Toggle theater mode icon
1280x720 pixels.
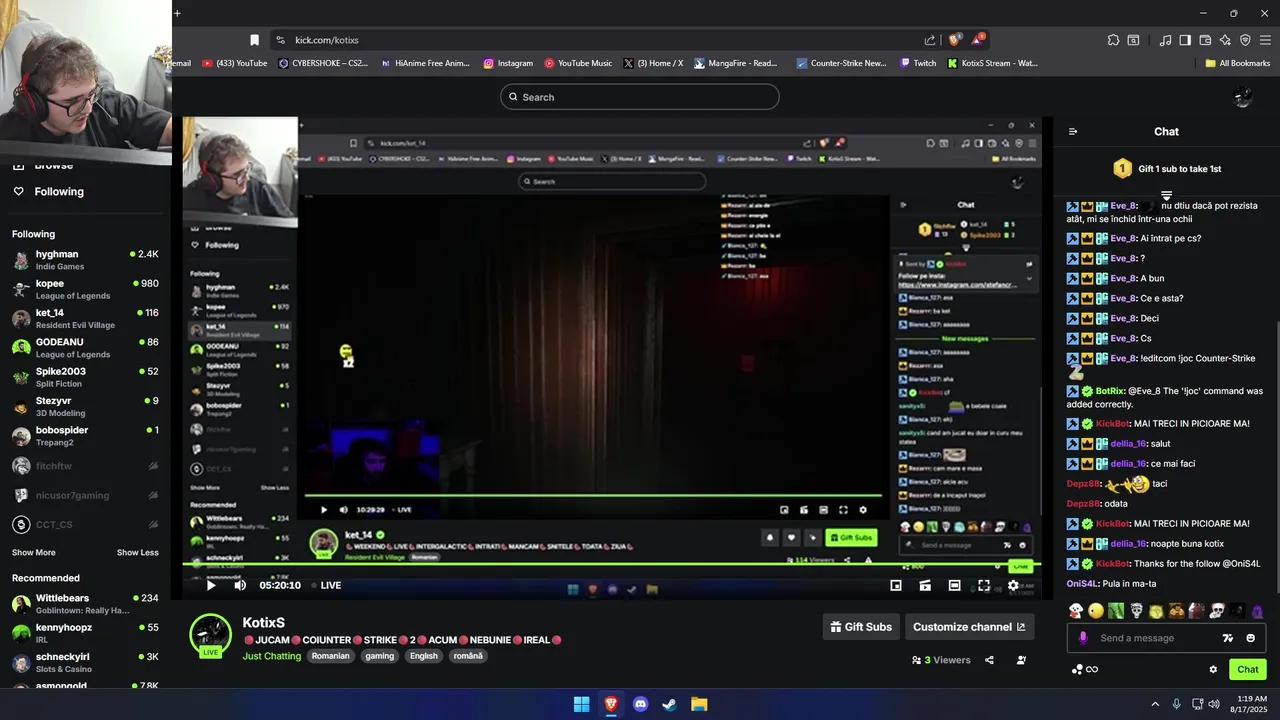955,586
